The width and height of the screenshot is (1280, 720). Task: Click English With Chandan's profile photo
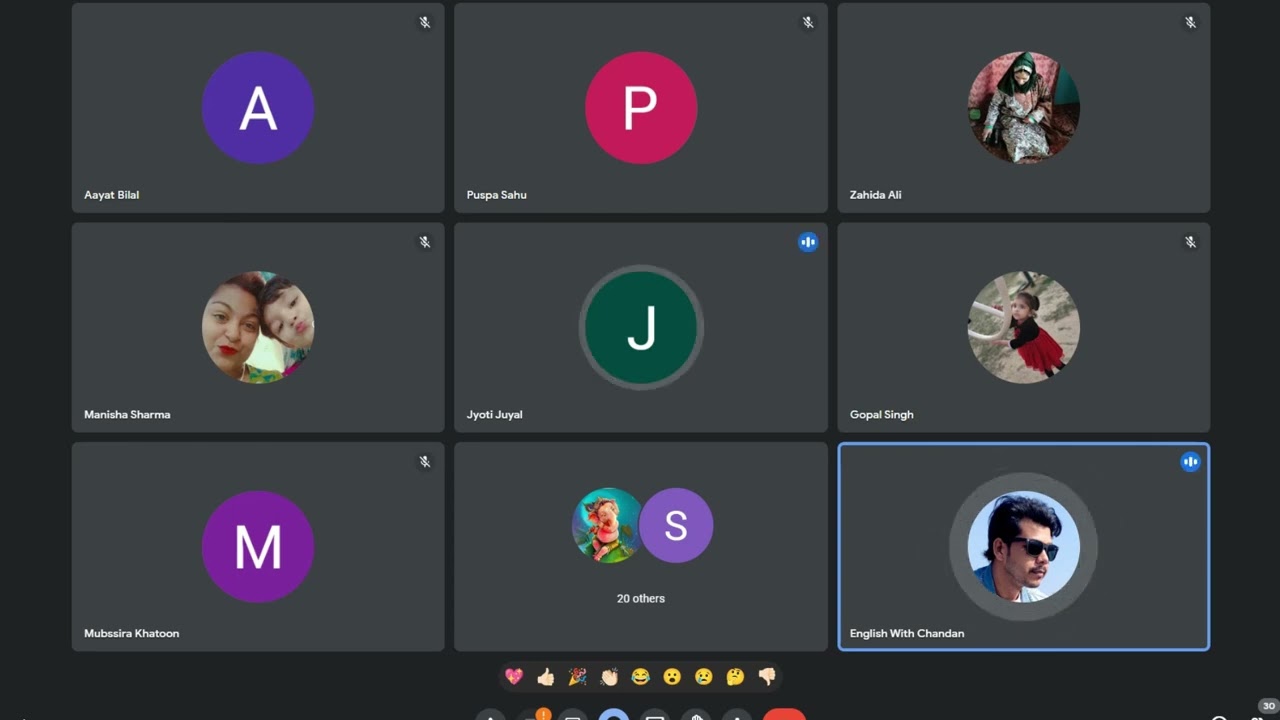[1024, 547]
